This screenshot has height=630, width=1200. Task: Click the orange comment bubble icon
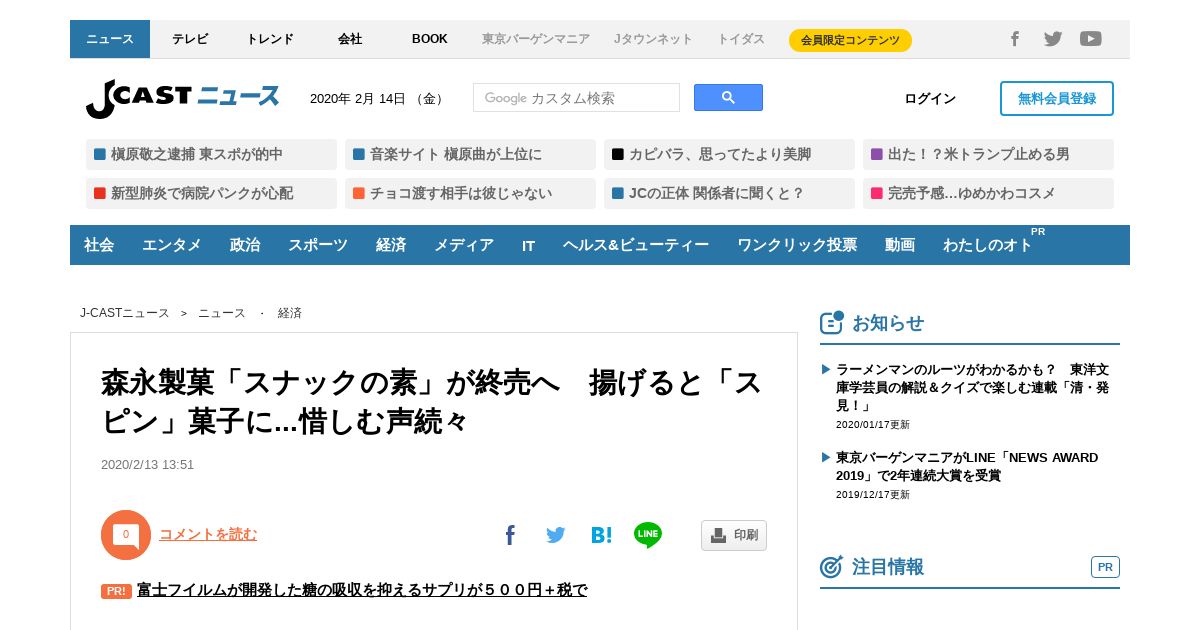tap(126, 535)
